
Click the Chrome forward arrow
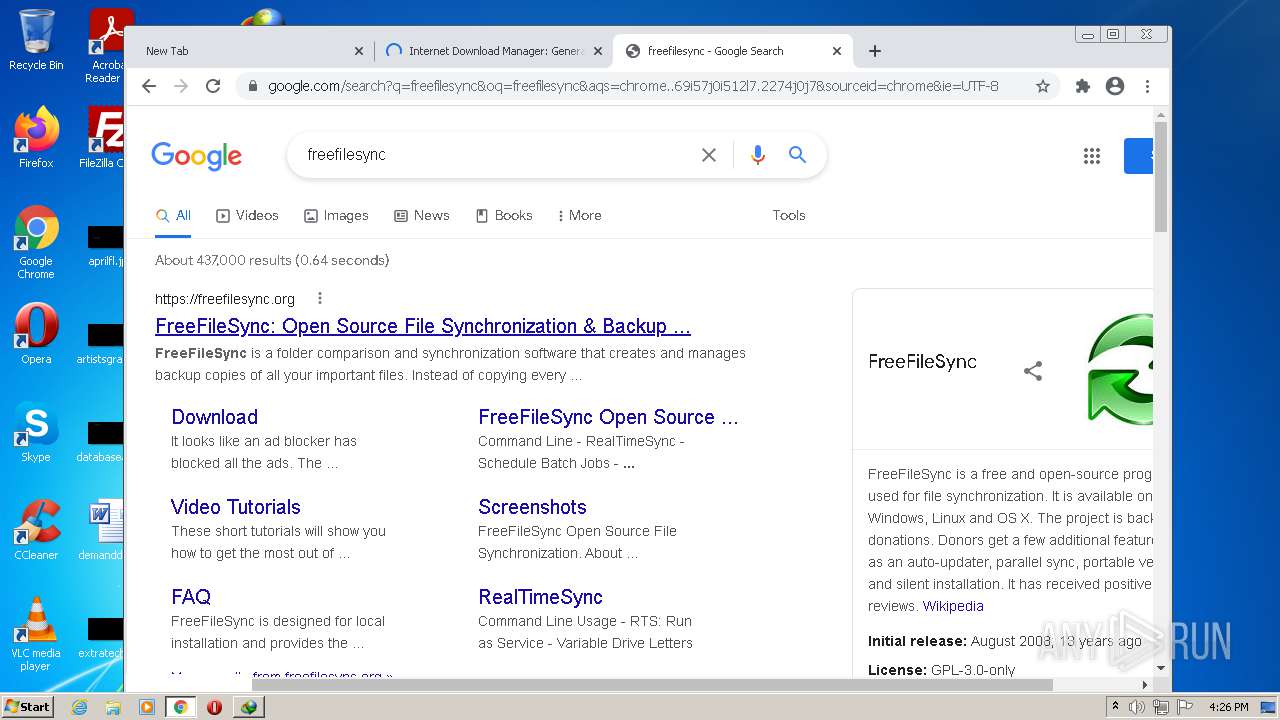[181, 86]
